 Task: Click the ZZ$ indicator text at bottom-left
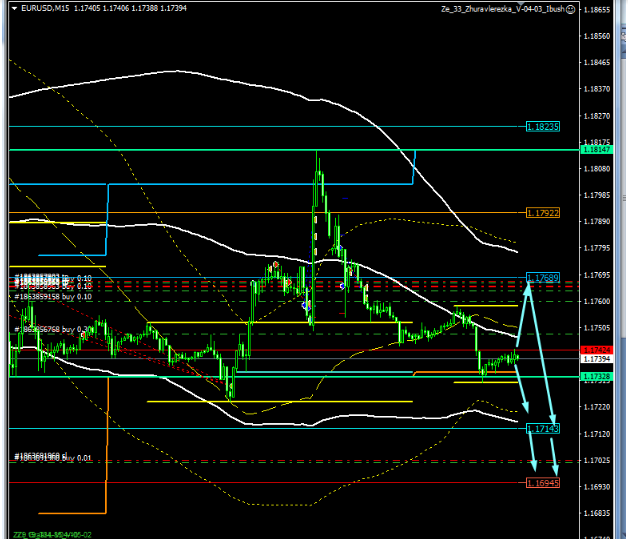(50, 534)
